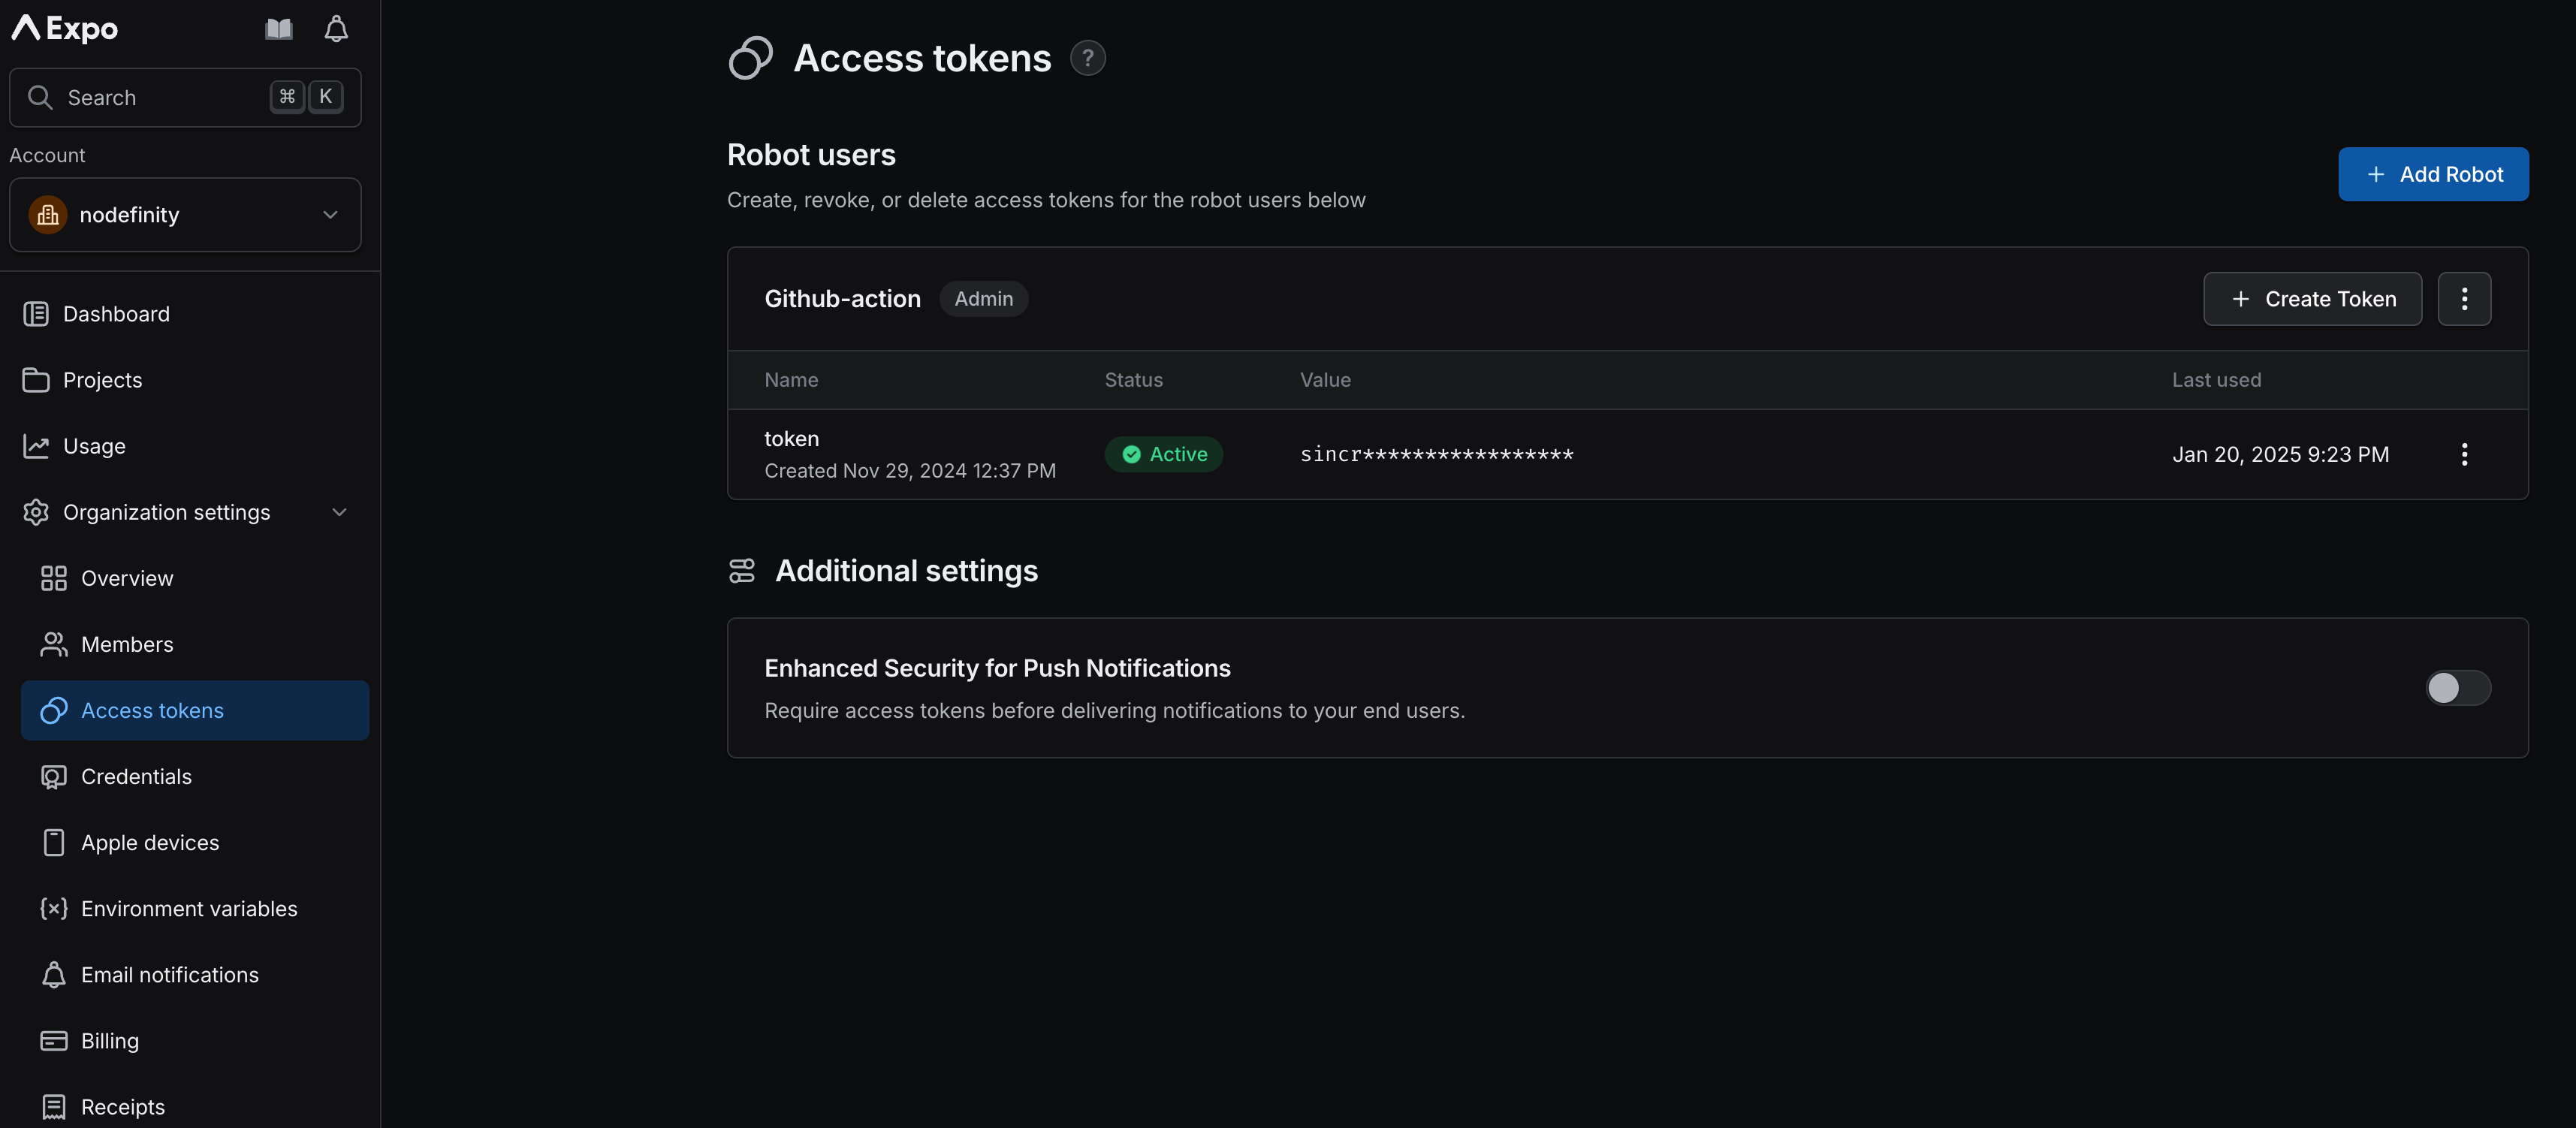Open Apple devices page
This screenshot has height=1128, width=2576.
[150, 843]
